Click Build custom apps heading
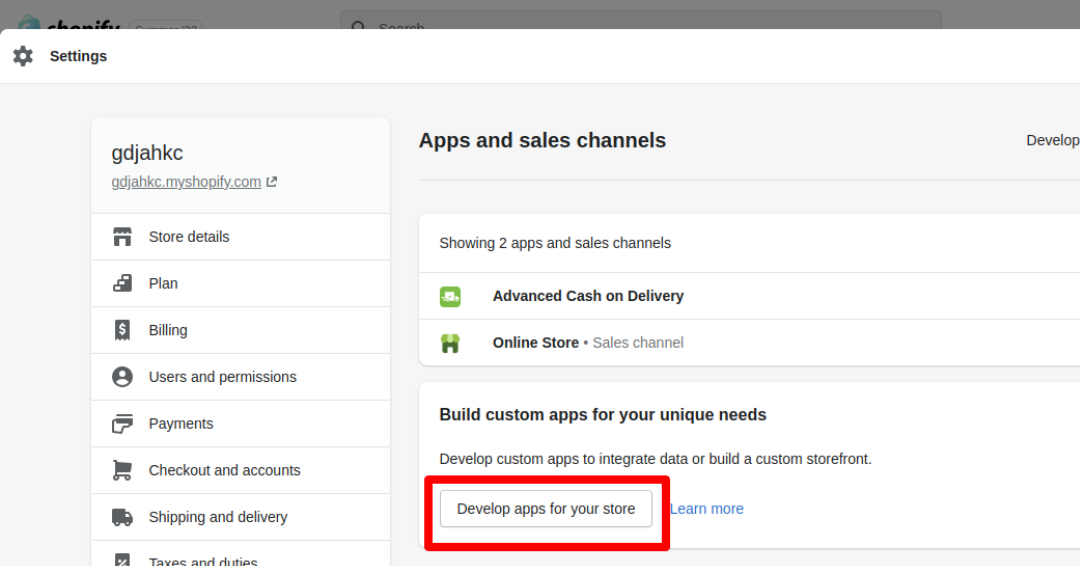Viewport: 1080px width, 566px height. (x=603, y=415)
